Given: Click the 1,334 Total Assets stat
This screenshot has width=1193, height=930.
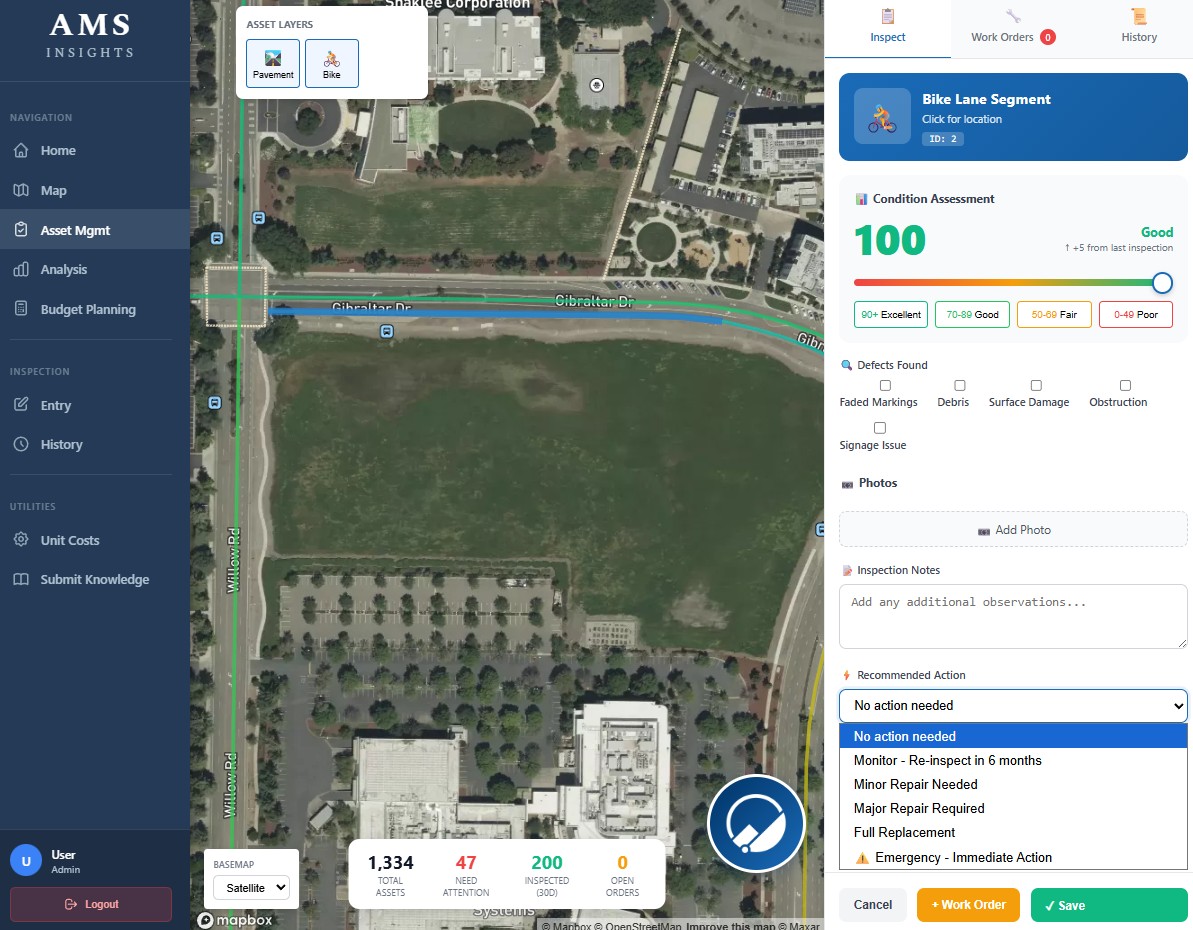Looking at the screenshot, I should point(390,874).
